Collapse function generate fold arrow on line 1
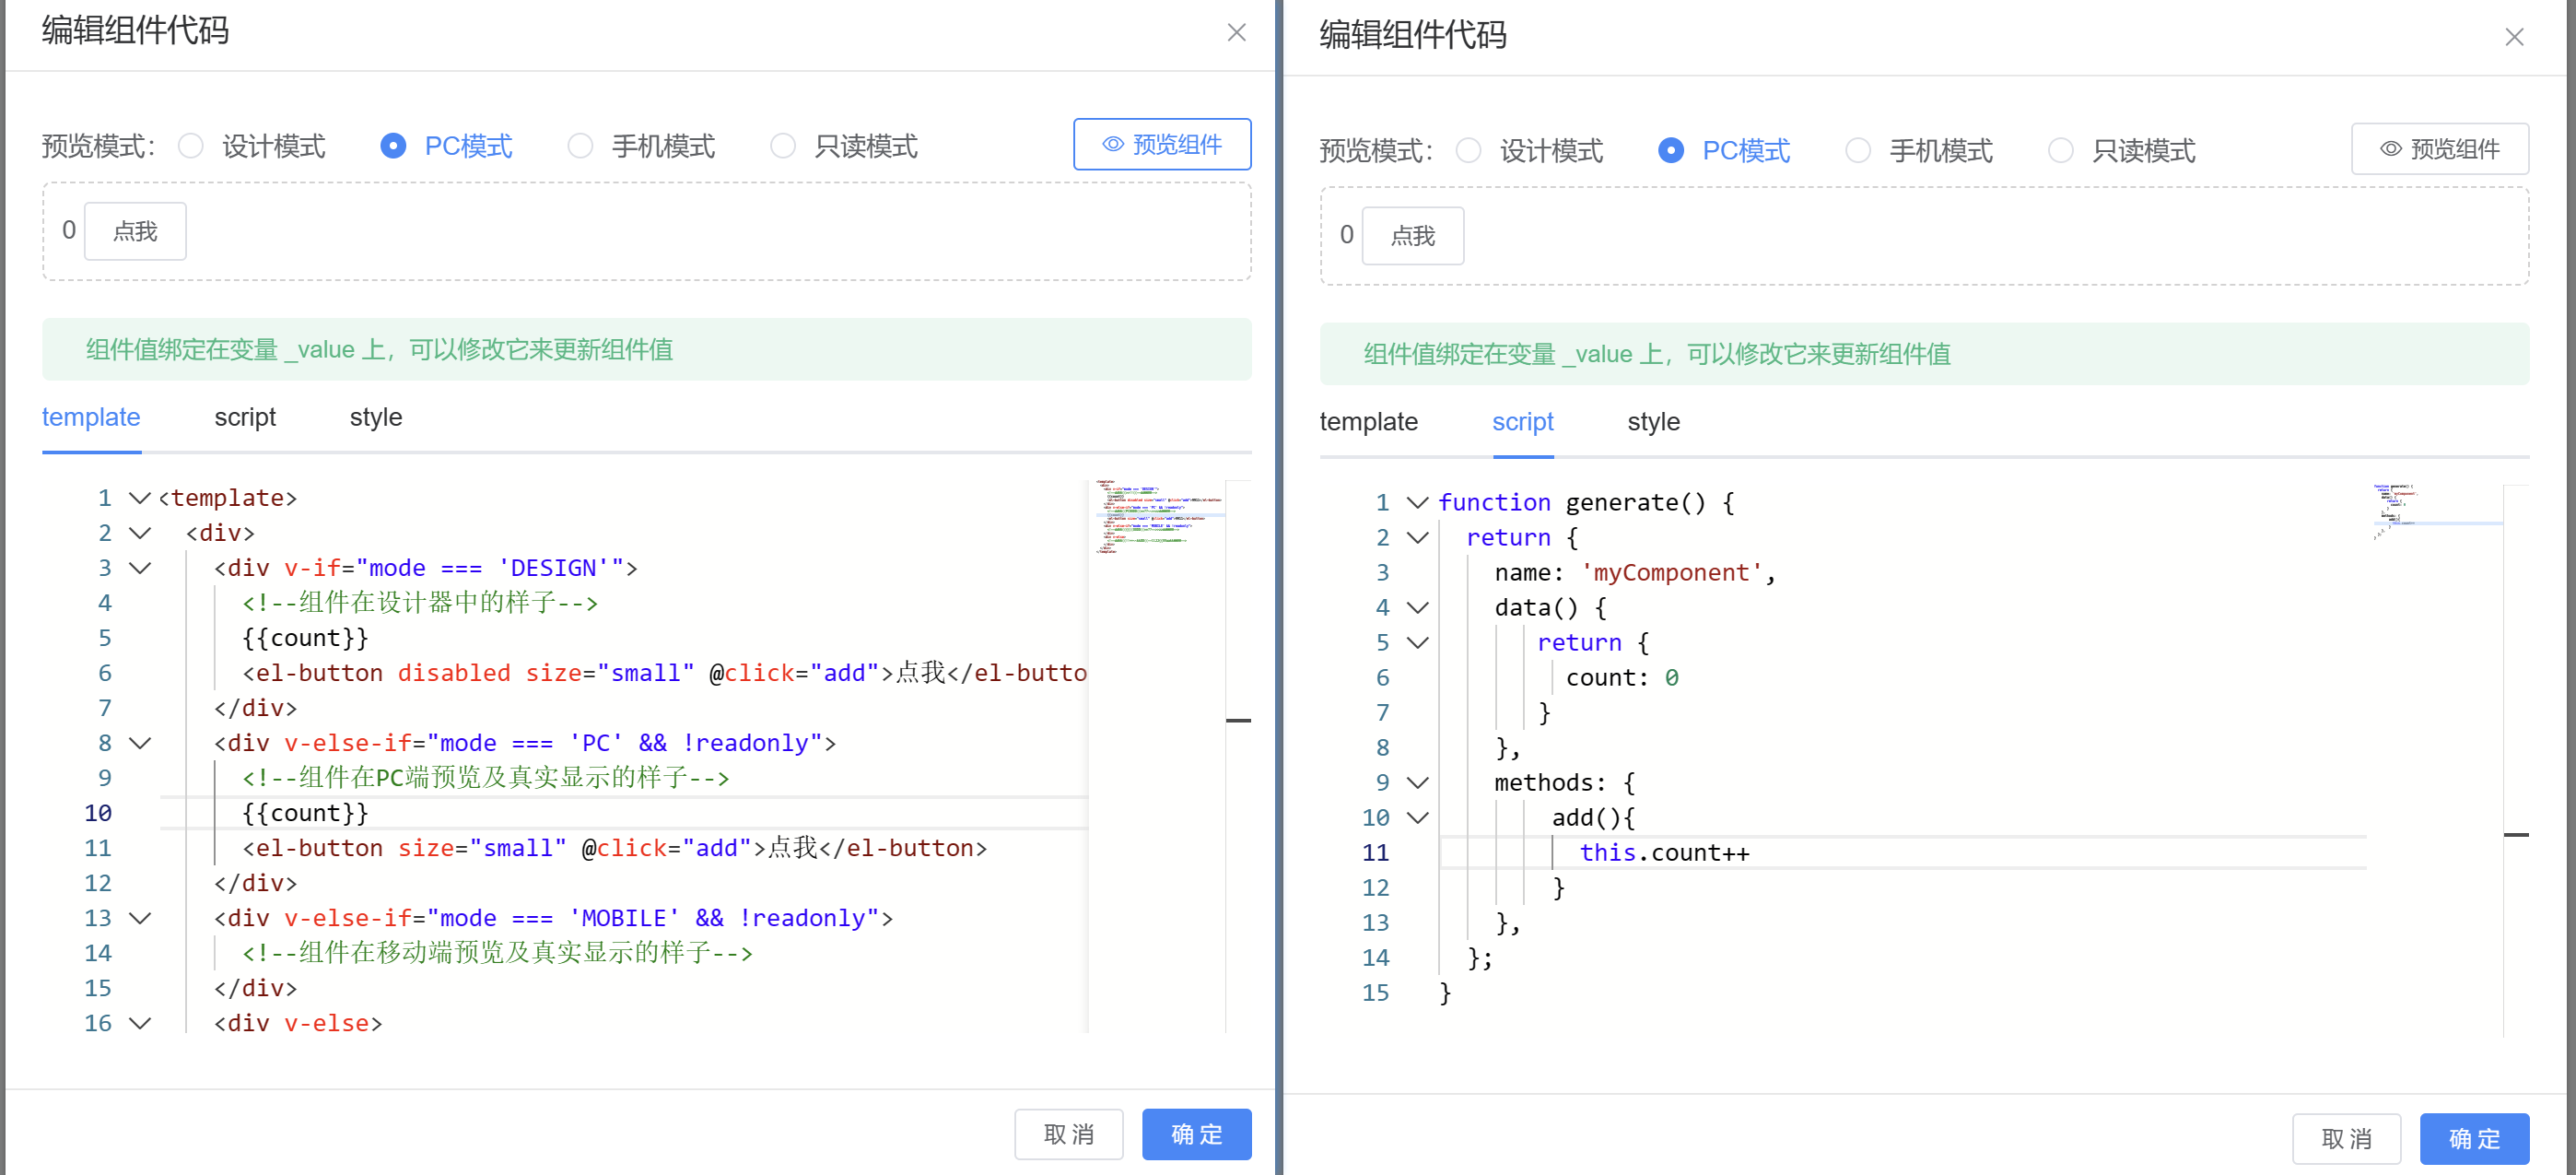The width and height of the screenshot is (2576, 1175). pyautogui.click(x=1418, y=503)
